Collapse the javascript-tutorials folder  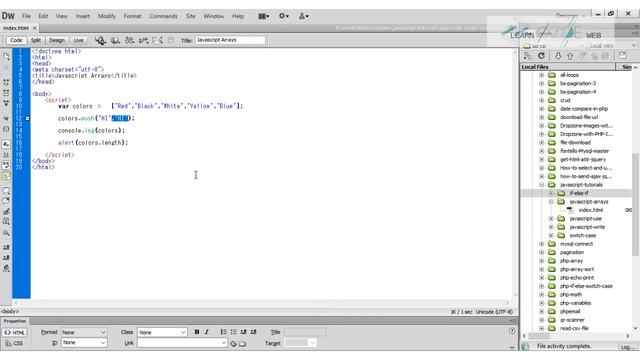(542, 185)
